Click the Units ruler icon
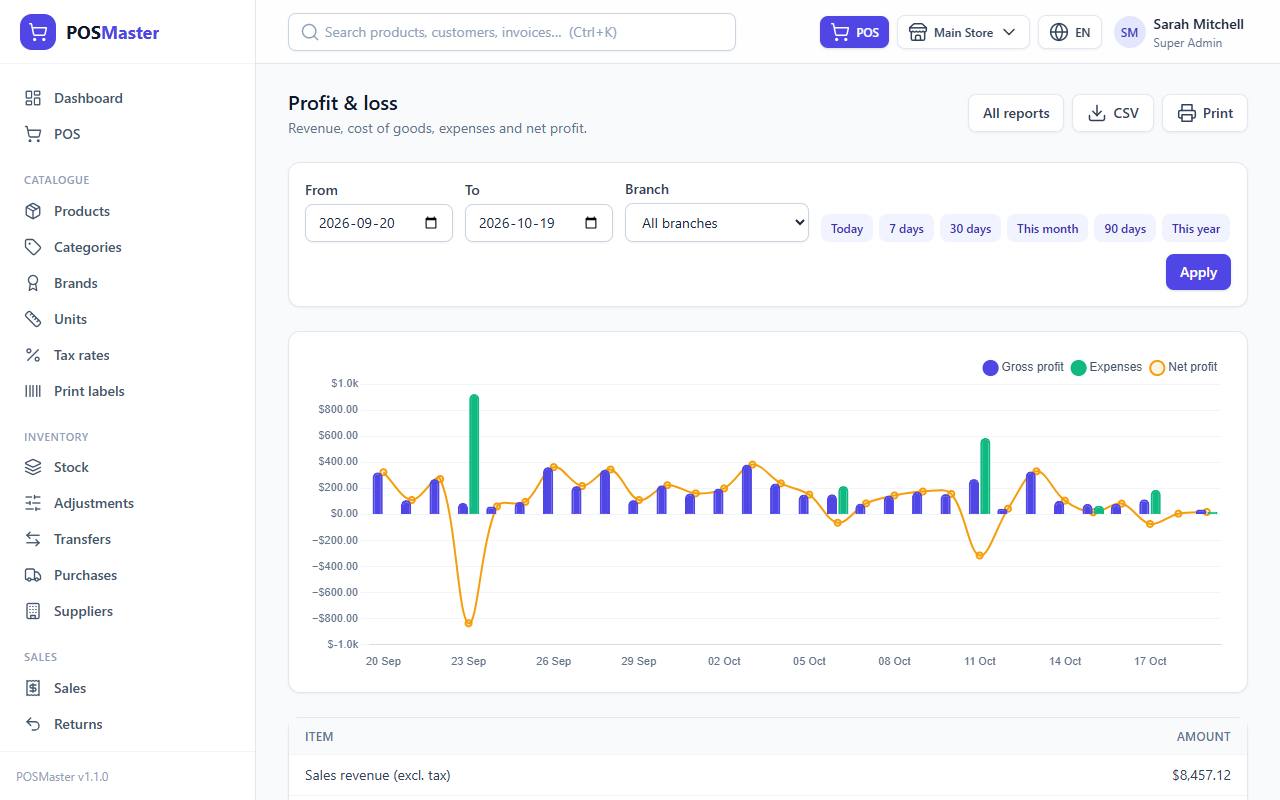Viewport: 1280px width, 800px height. pyautogui.click(x=33, y=319)
